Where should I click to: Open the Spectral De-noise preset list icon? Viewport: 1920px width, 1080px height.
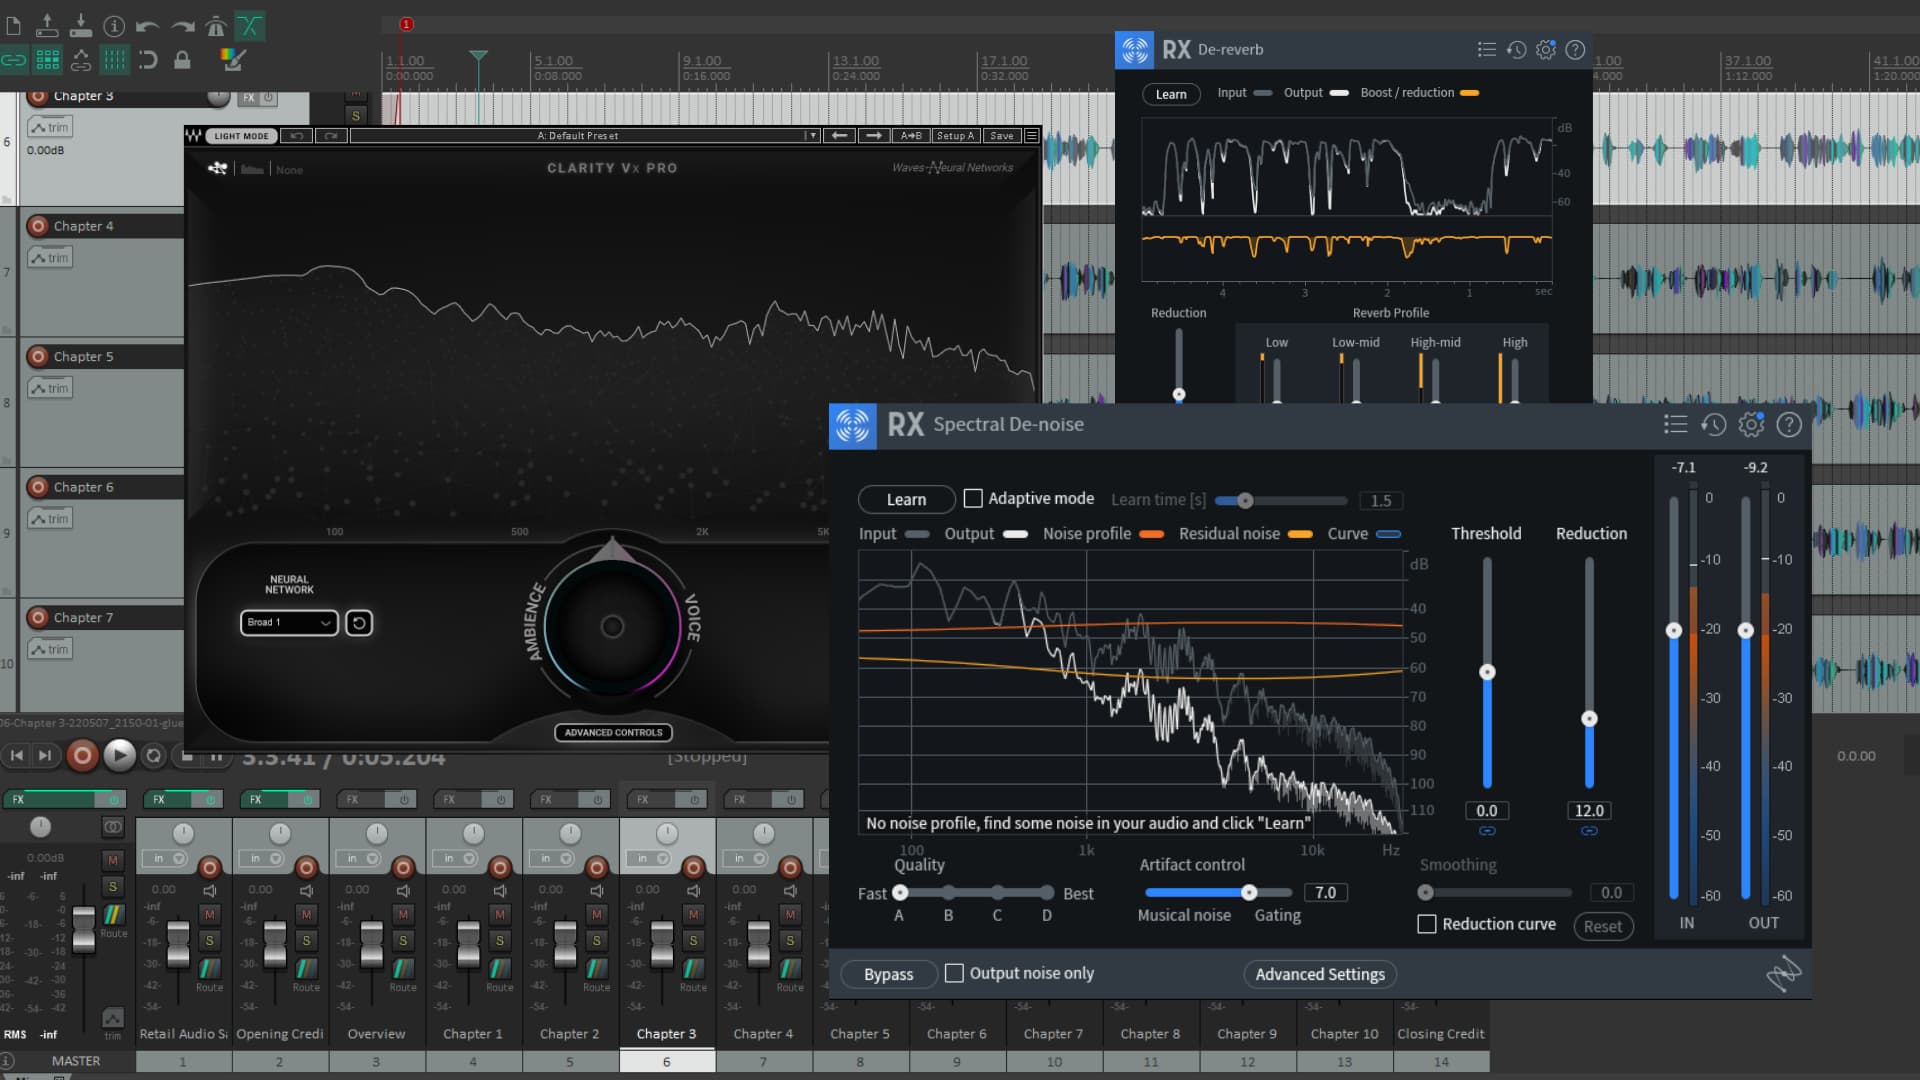click(1675, 425)
